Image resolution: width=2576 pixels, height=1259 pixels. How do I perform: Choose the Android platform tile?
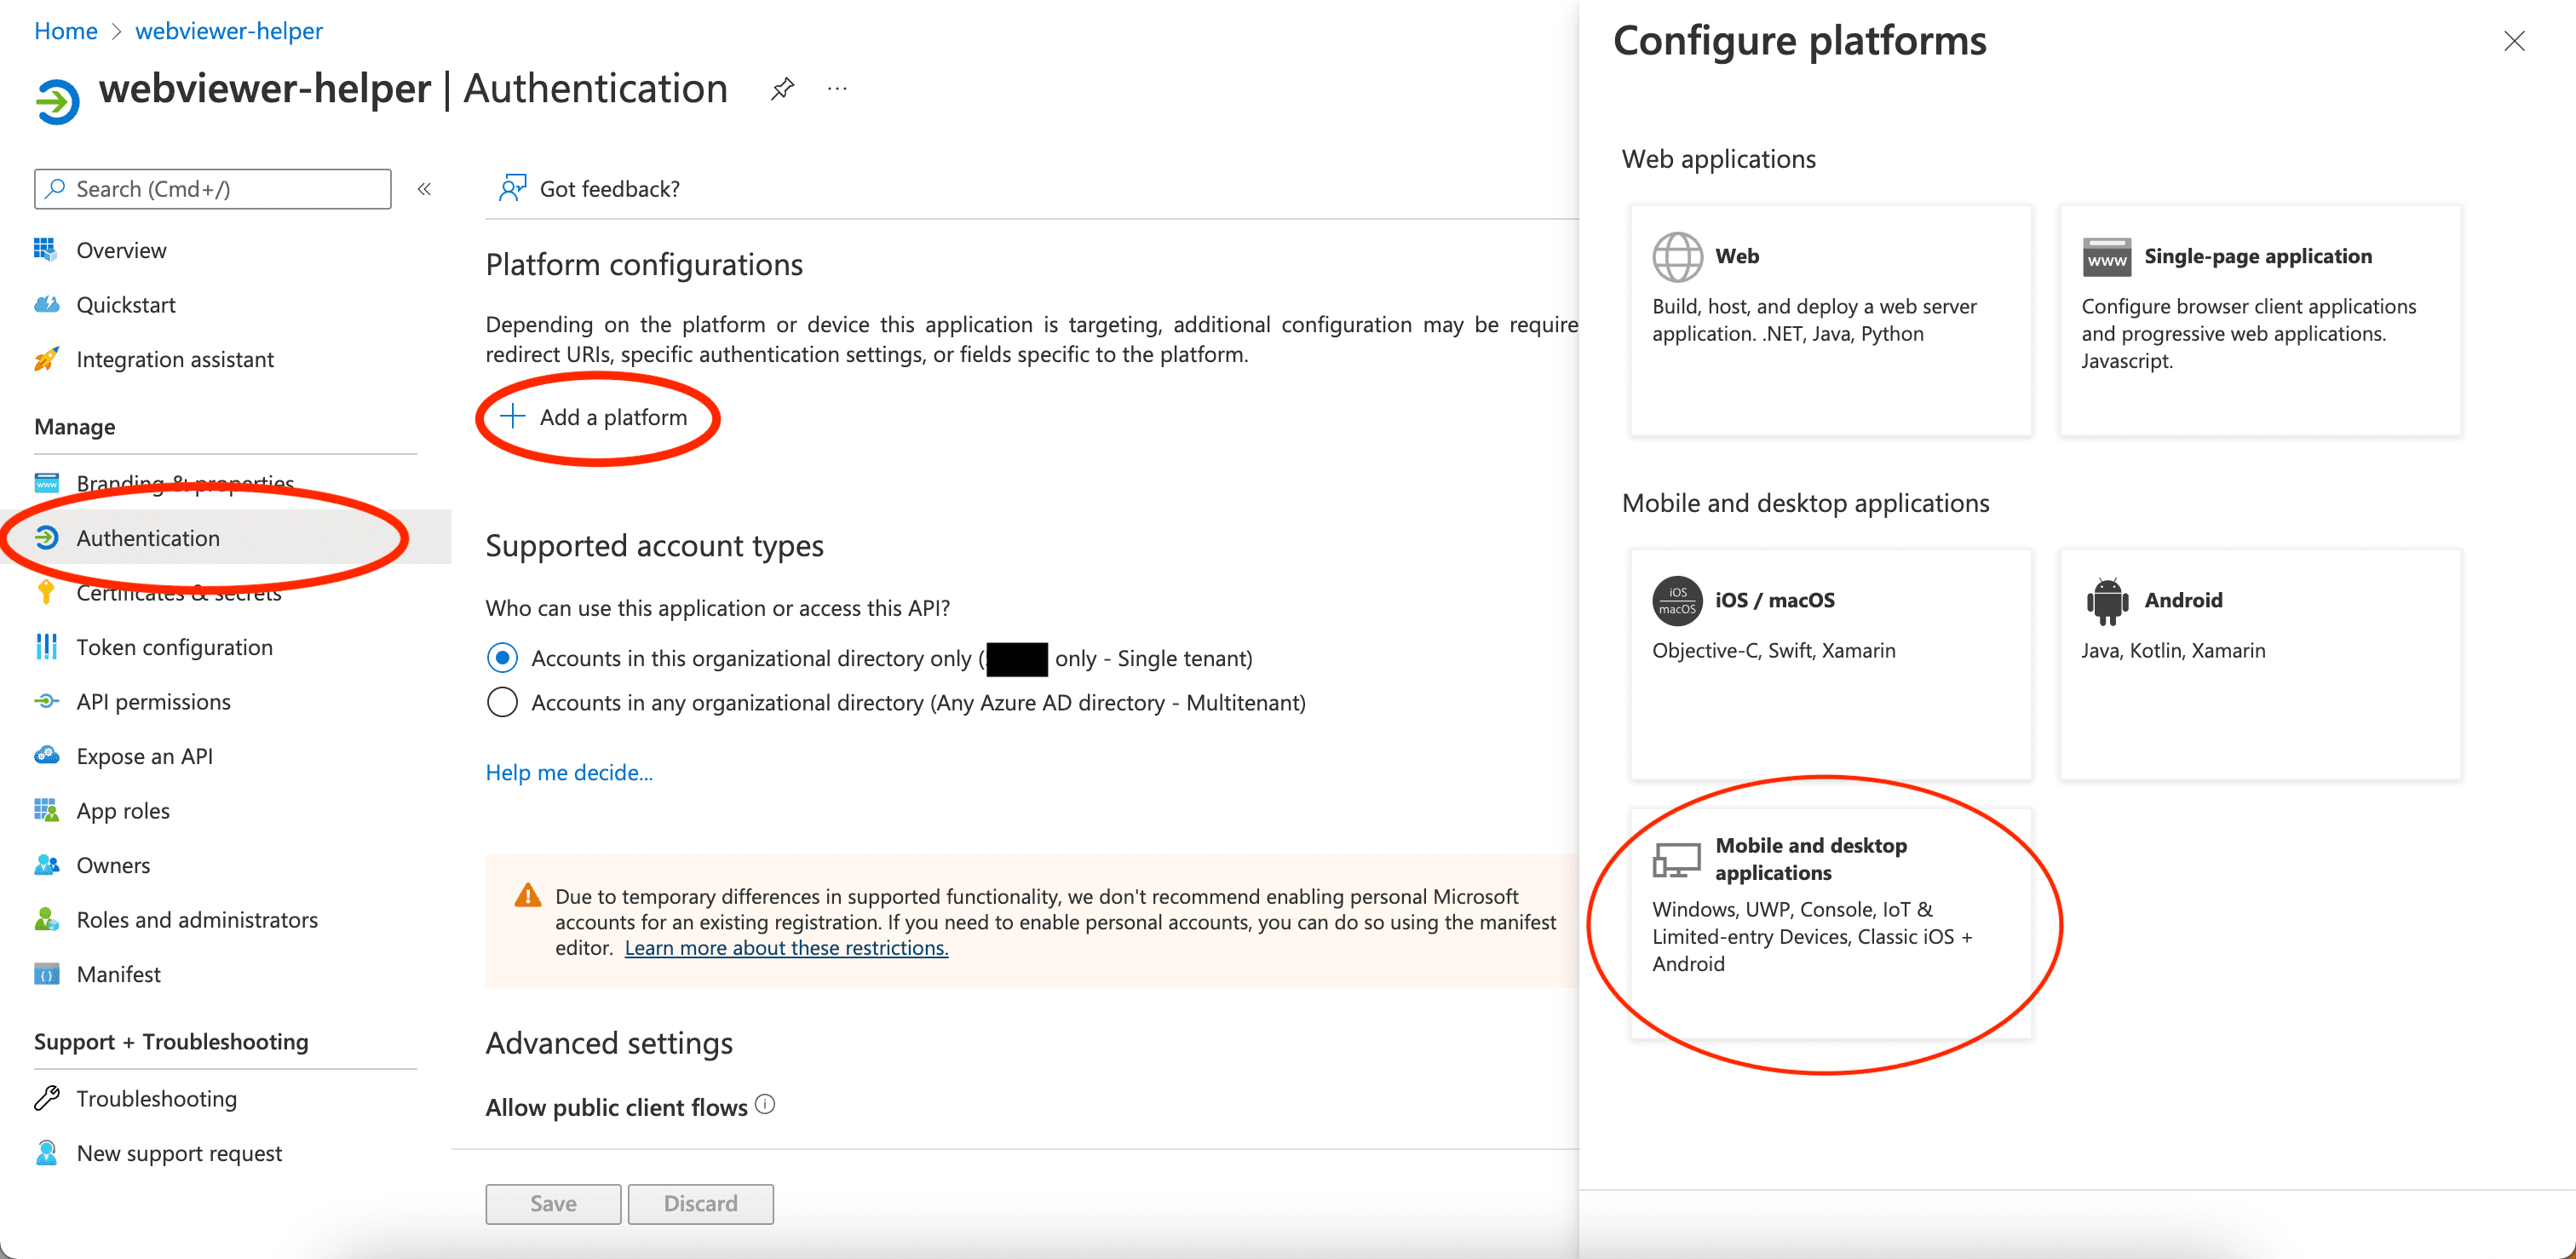click(x=2259, y=663)
